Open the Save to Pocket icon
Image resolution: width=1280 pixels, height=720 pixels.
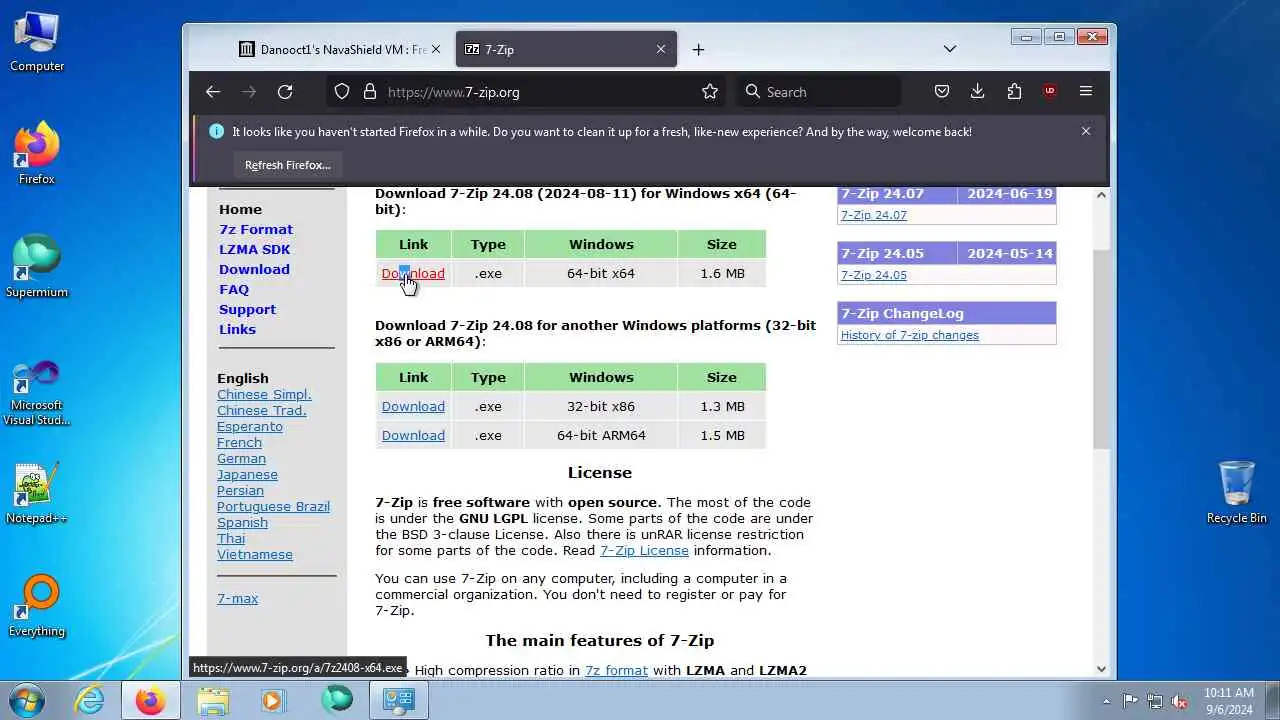pyautogui.click(x=942, y=92)
